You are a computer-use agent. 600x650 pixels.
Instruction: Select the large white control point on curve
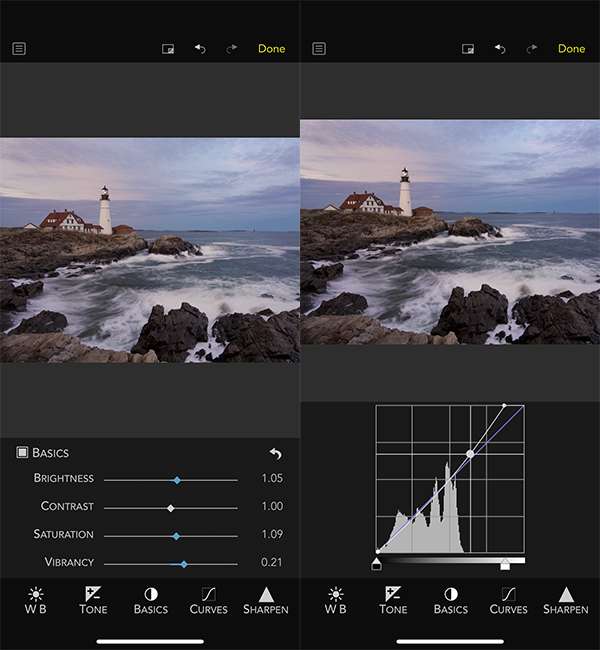click(470, 454)
